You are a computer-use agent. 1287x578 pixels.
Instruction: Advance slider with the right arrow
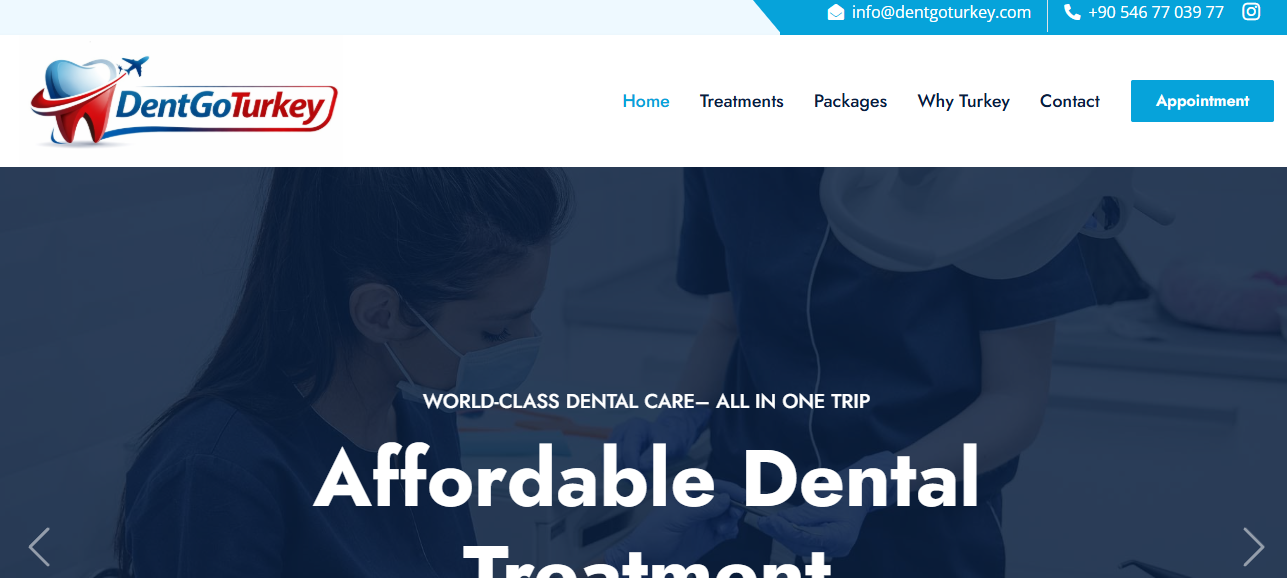(1253, 546)
